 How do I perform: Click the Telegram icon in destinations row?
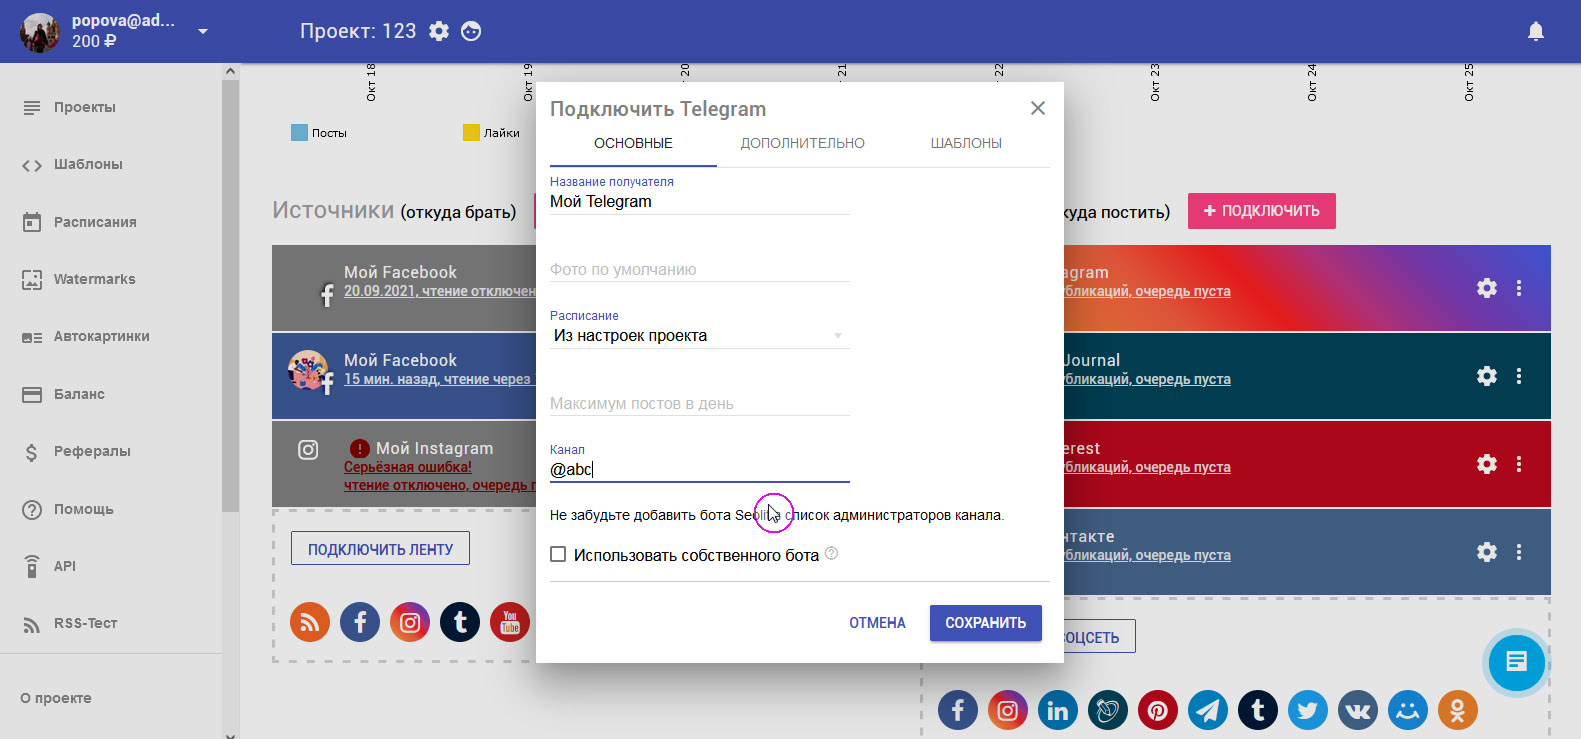(x=1208, y=710)
